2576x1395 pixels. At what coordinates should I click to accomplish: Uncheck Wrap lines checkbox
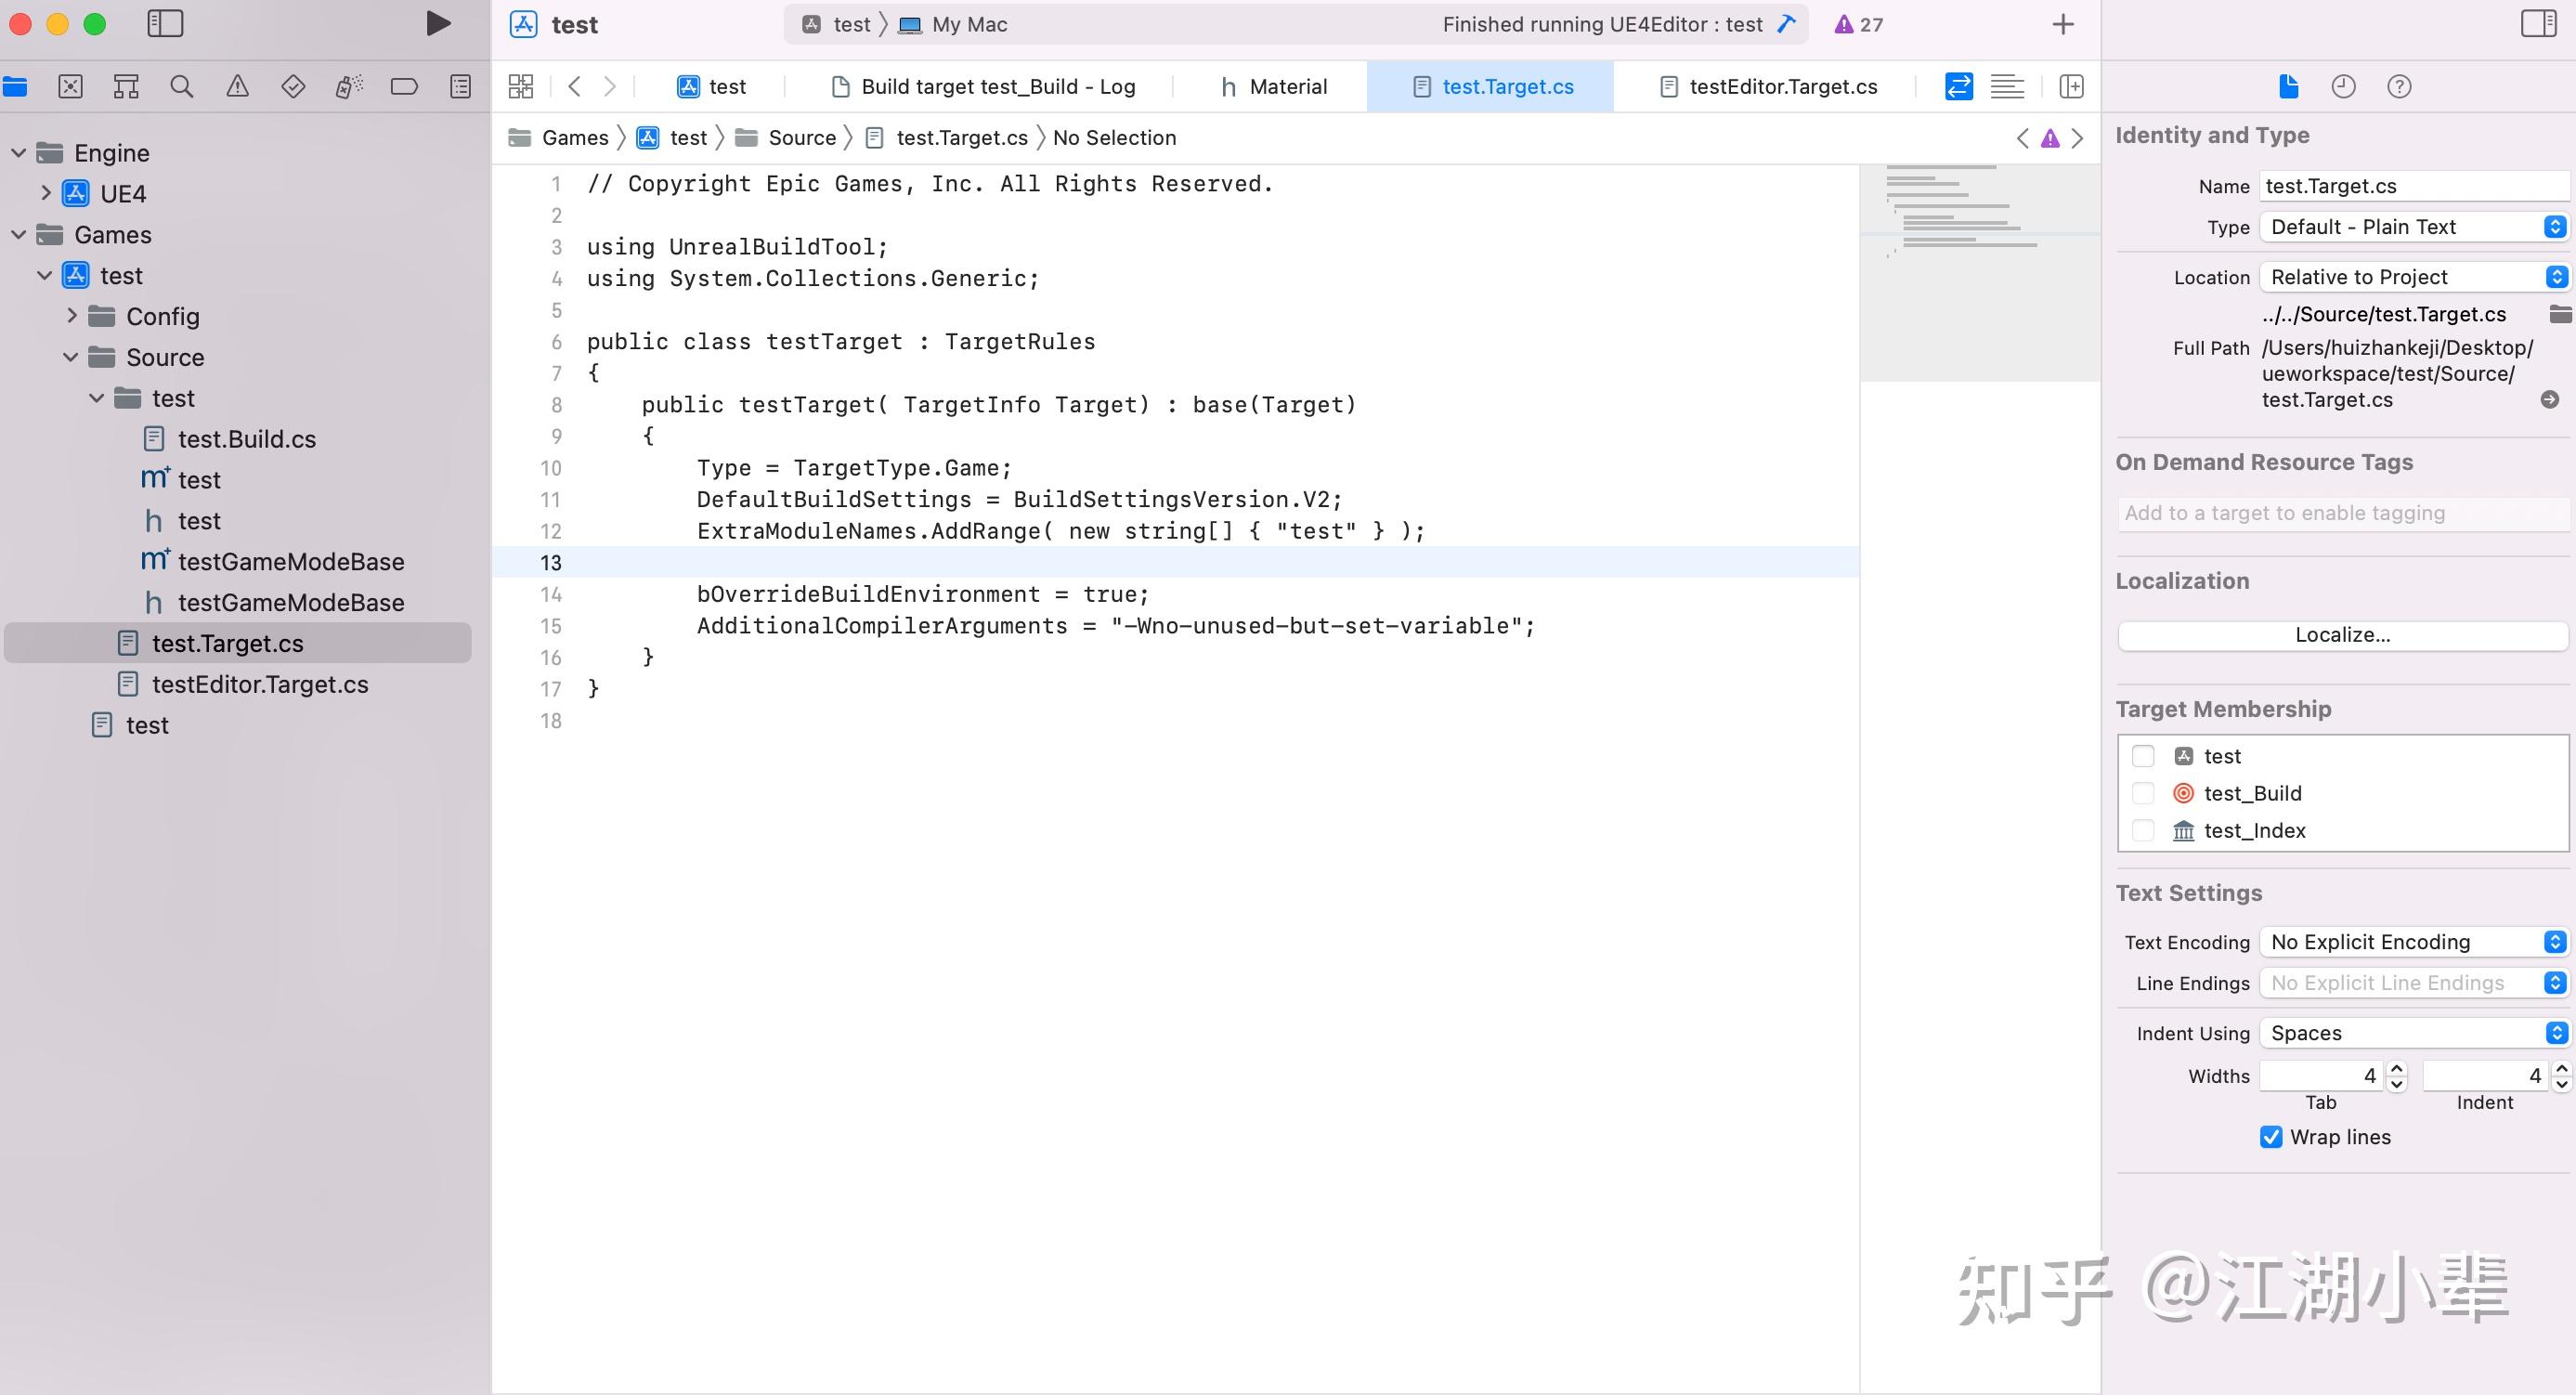click(x=2271, y=1137)
